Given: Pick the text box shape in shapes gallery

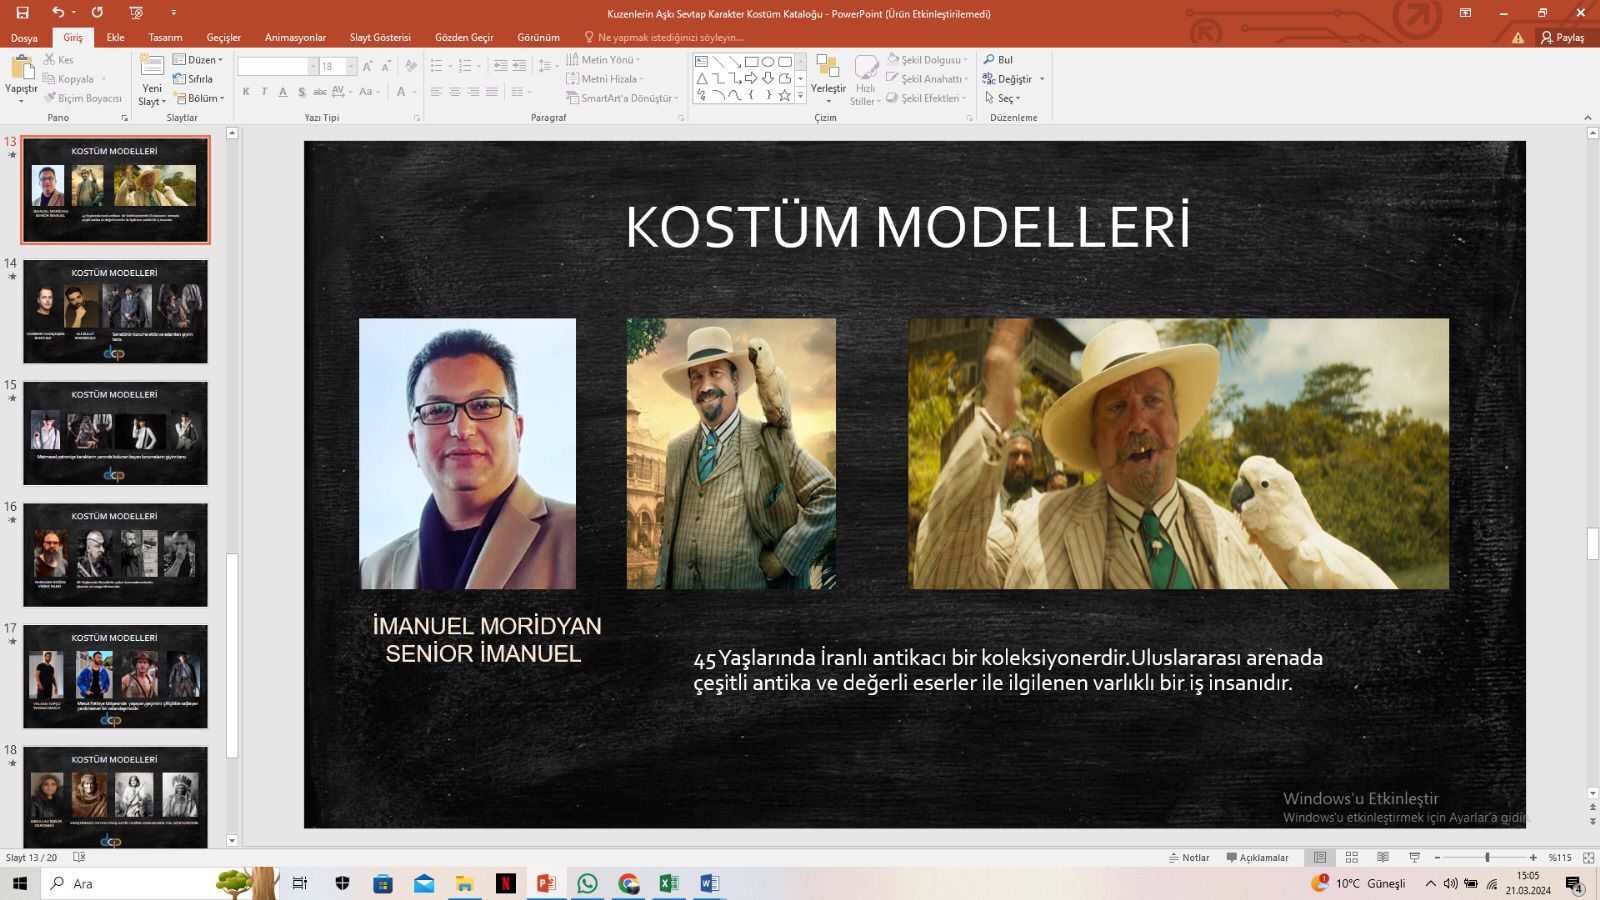Looking at the screenshot, I should 701,62.
